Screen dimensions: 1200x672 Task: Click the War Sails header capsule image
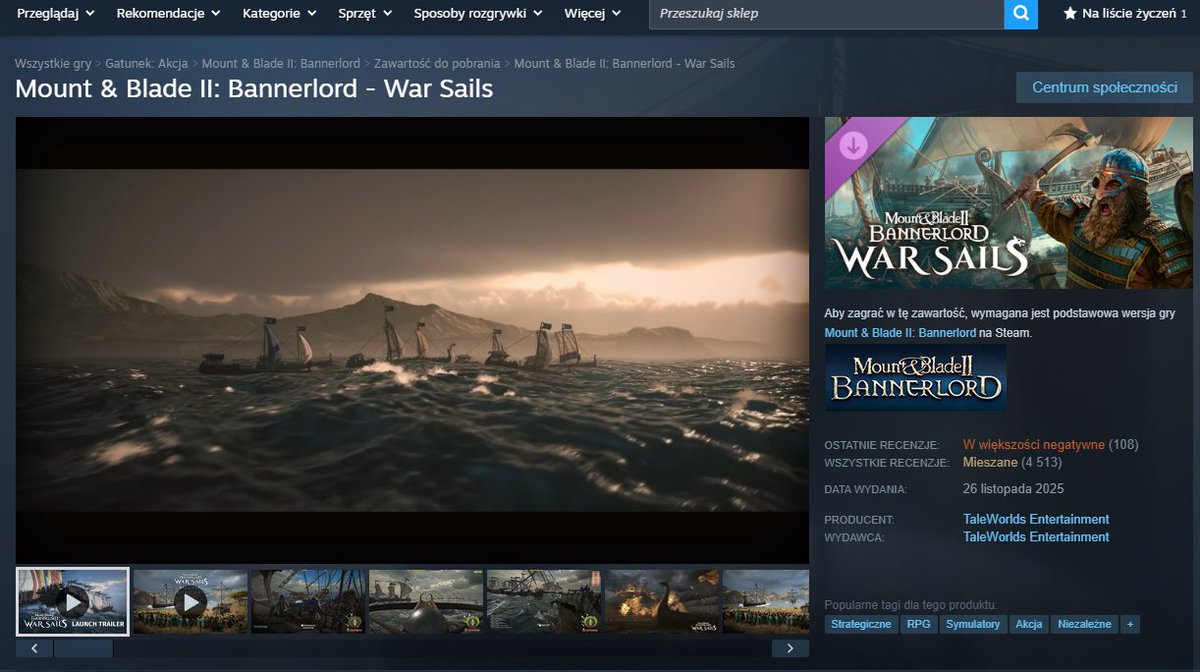tap(1009, 203)
